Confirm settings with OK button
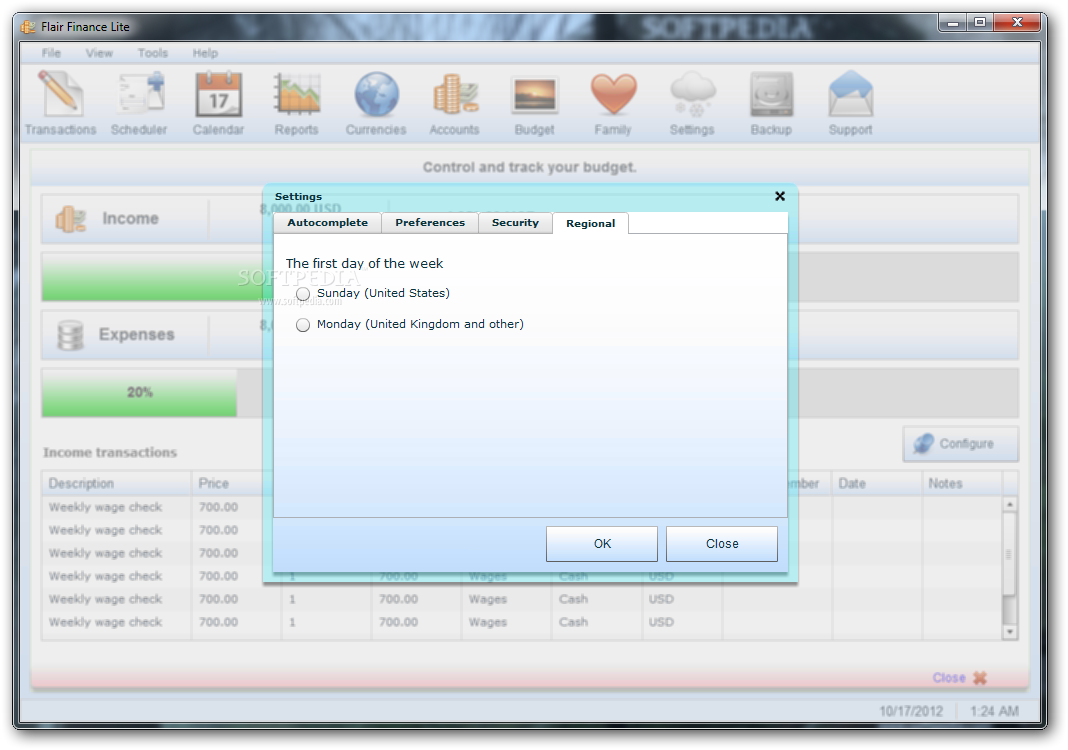This screenshot has height=750, width=1068. pos(602,544)
